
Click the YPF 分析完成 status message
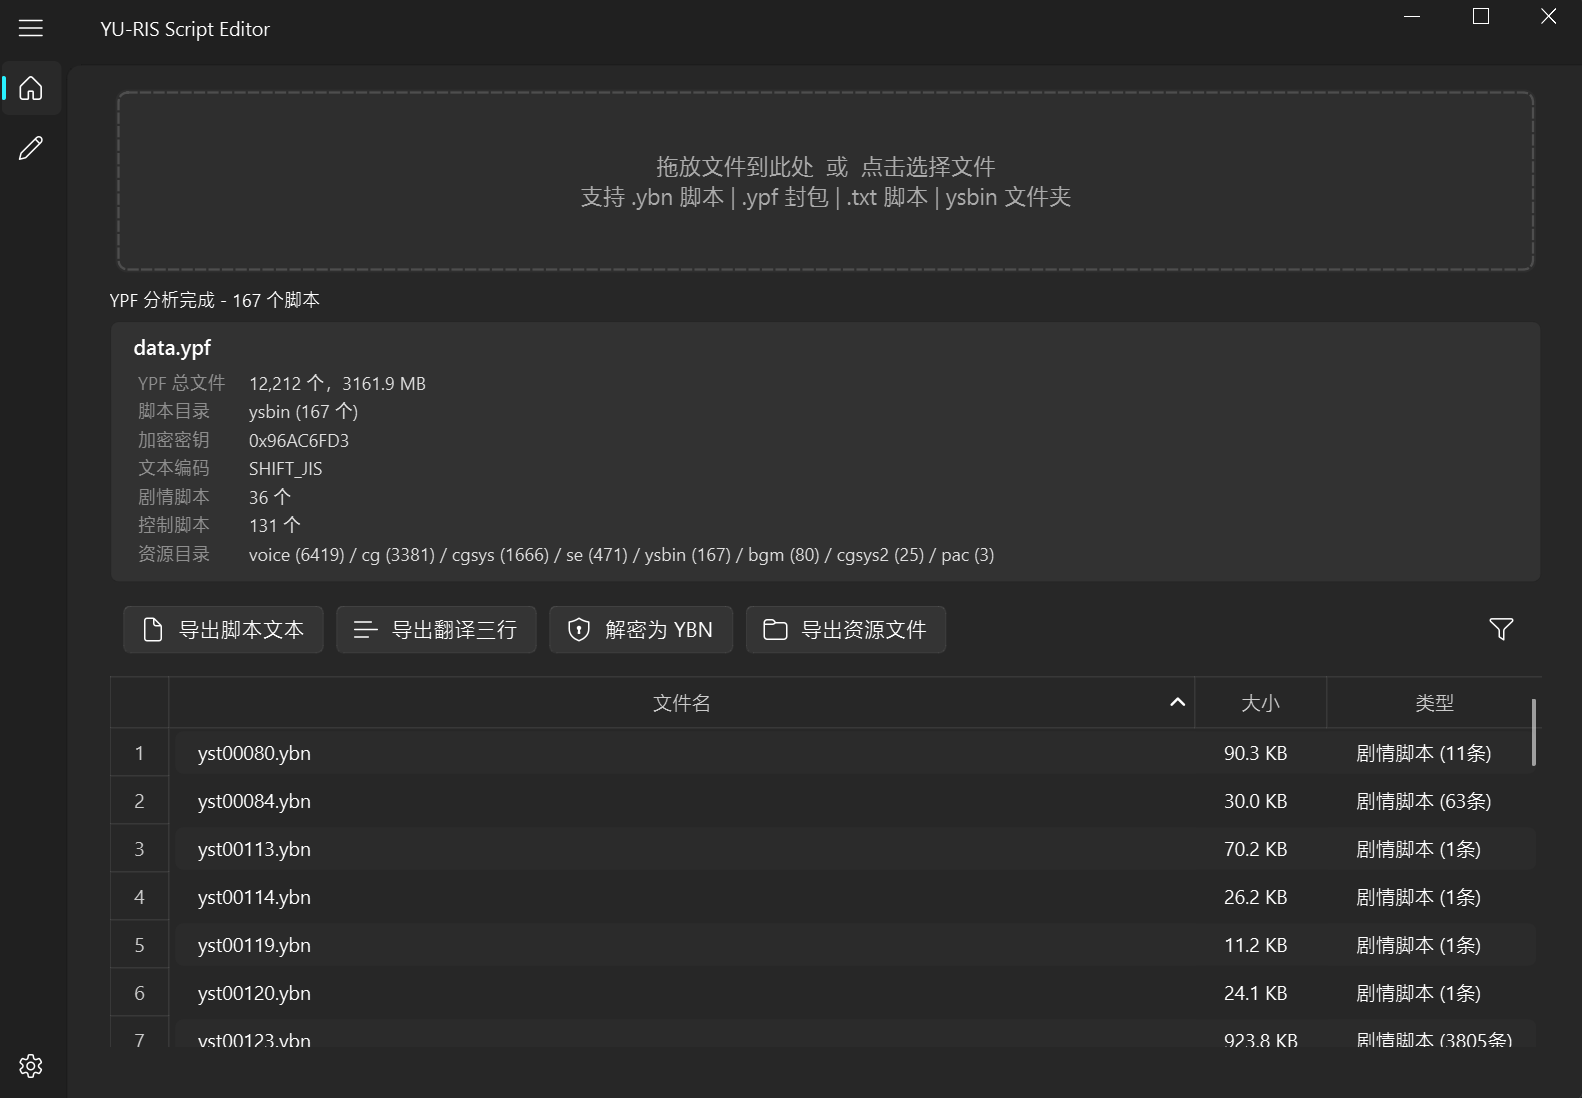(214, 300)
